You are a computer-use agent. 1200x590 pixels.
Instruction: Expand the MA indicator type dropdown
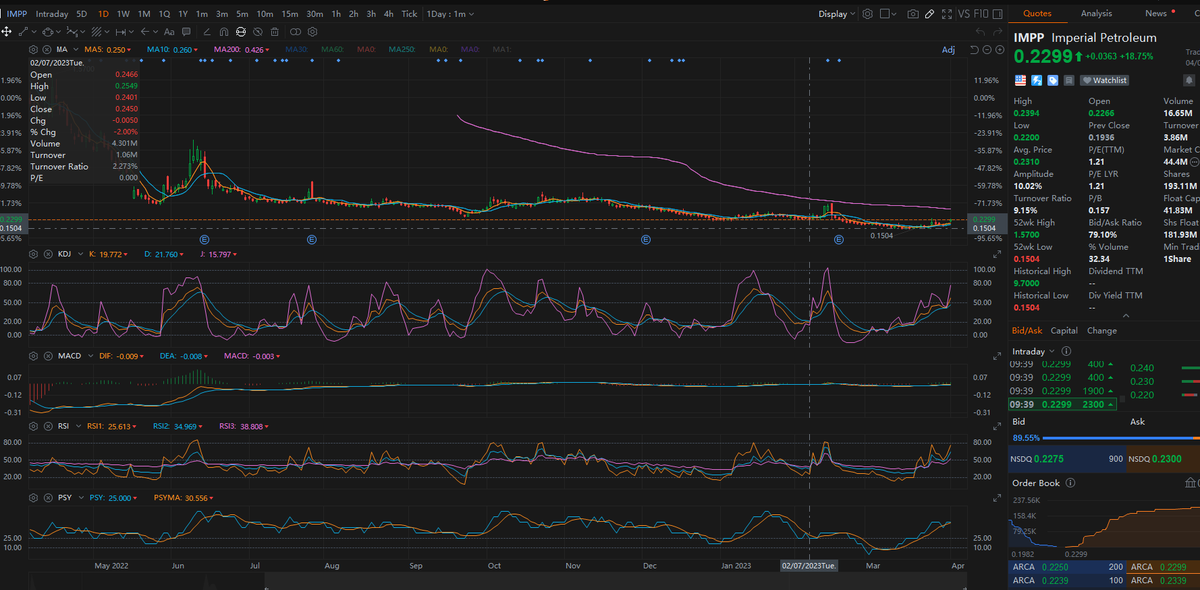tap(76, 49)
